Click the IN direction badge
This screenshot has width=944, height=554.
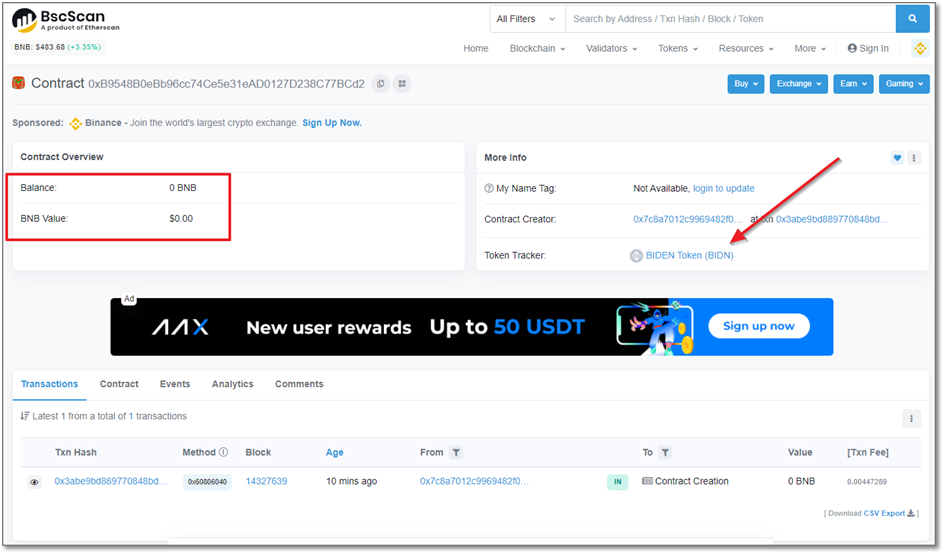[618, 482]
